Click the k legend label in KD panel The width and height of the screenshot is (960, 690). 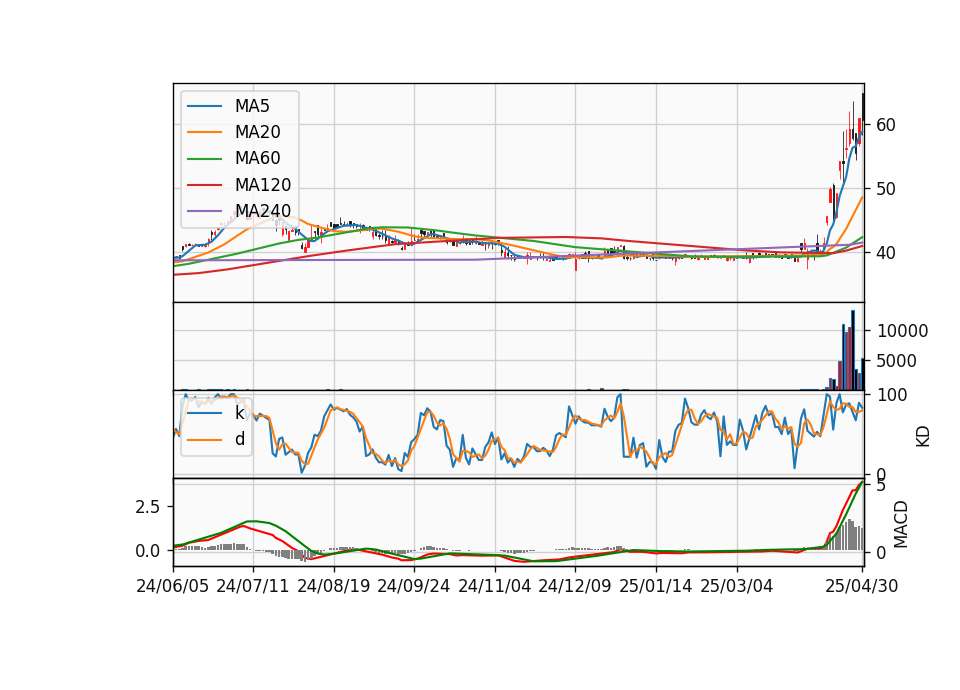pyautogui.click(x=239, y=413)
